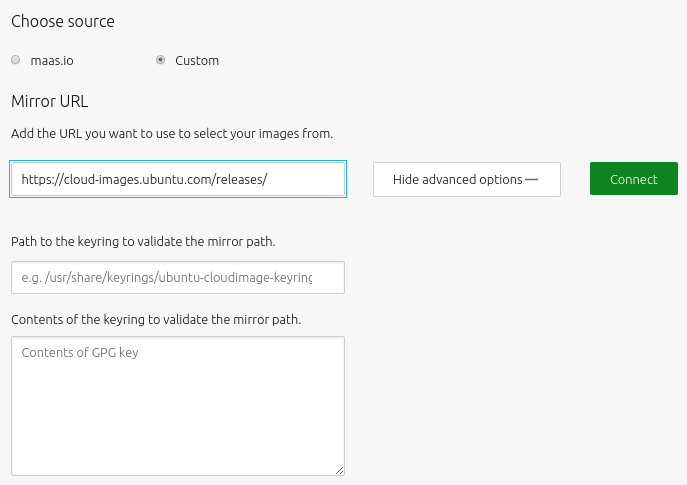
Task: Select the maas.io radio button
Action: coord(16,60)
